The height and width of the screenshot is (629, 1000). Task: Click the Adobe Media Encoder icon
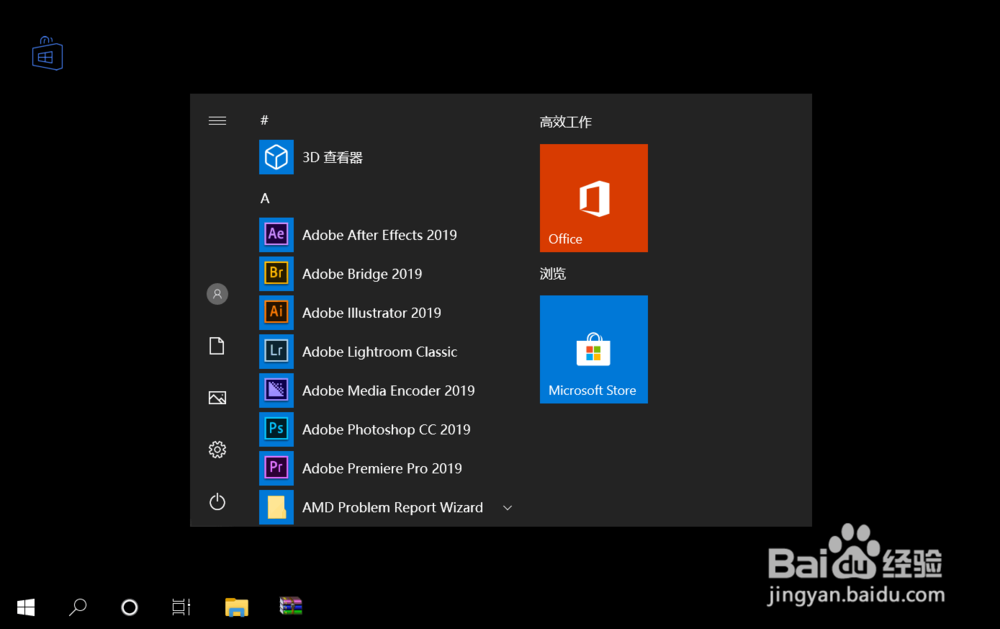coord(276,390)
